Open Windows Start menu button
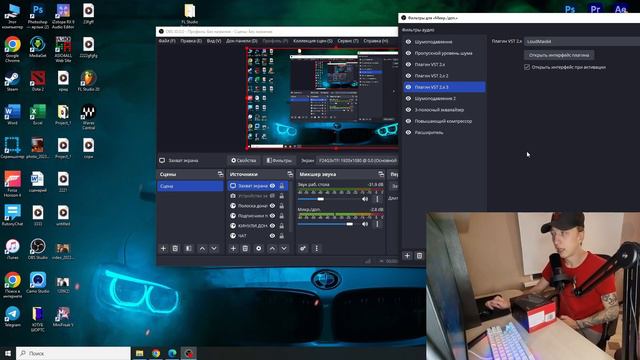640x360 pixels. click(8, 353)
